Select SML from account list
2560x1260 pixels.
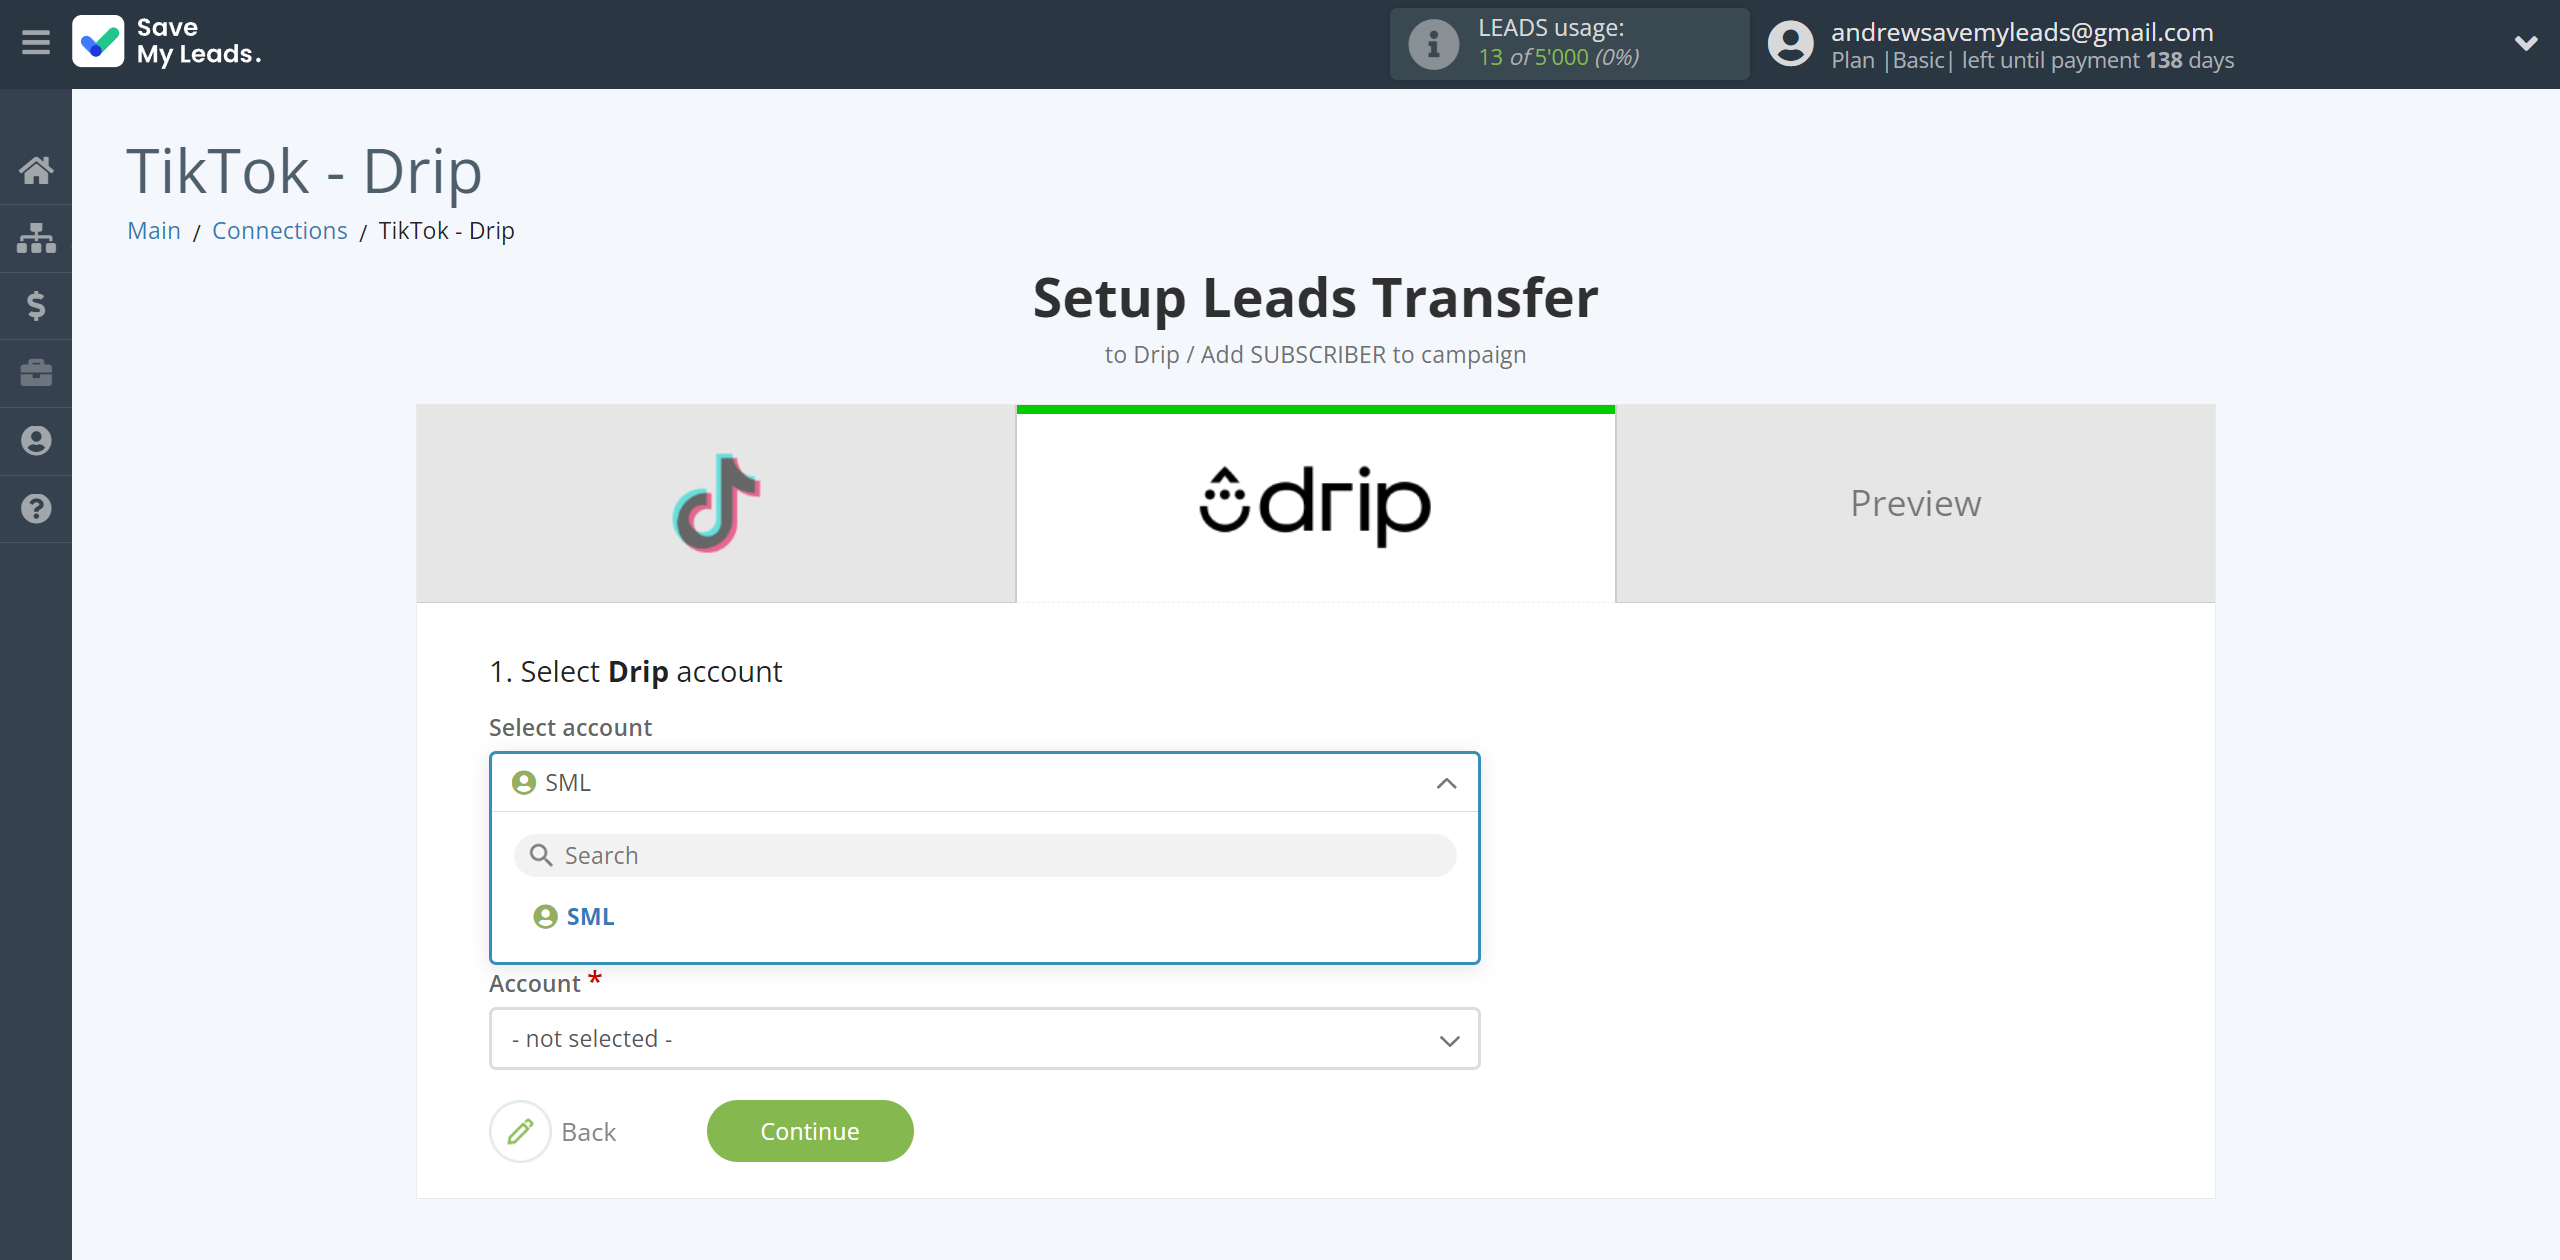click(591, 916)
